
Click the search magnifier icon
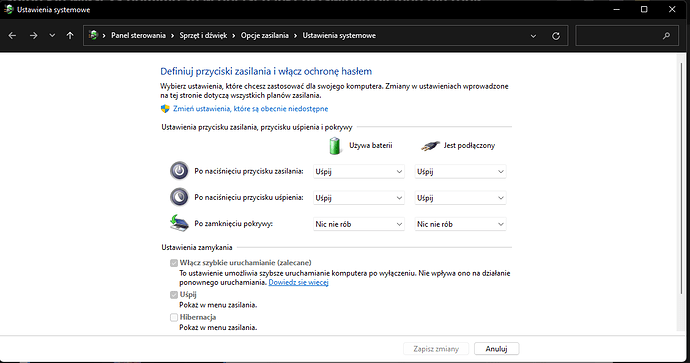(666, 36)
